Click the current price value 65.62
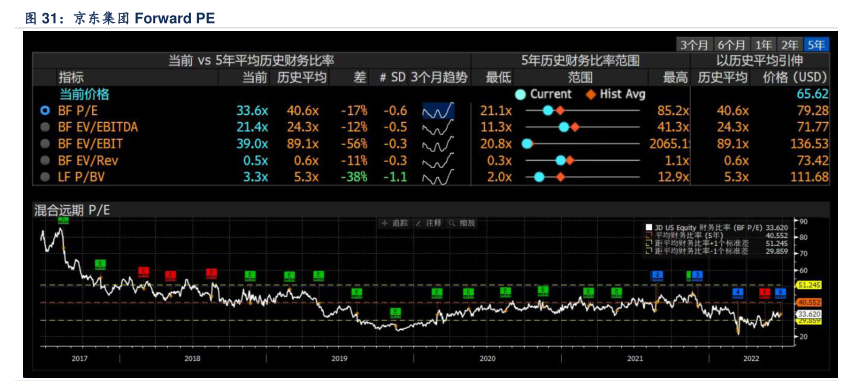Viewport: 849px width, 381px height. pyautogui.click(x=813, y=94)
